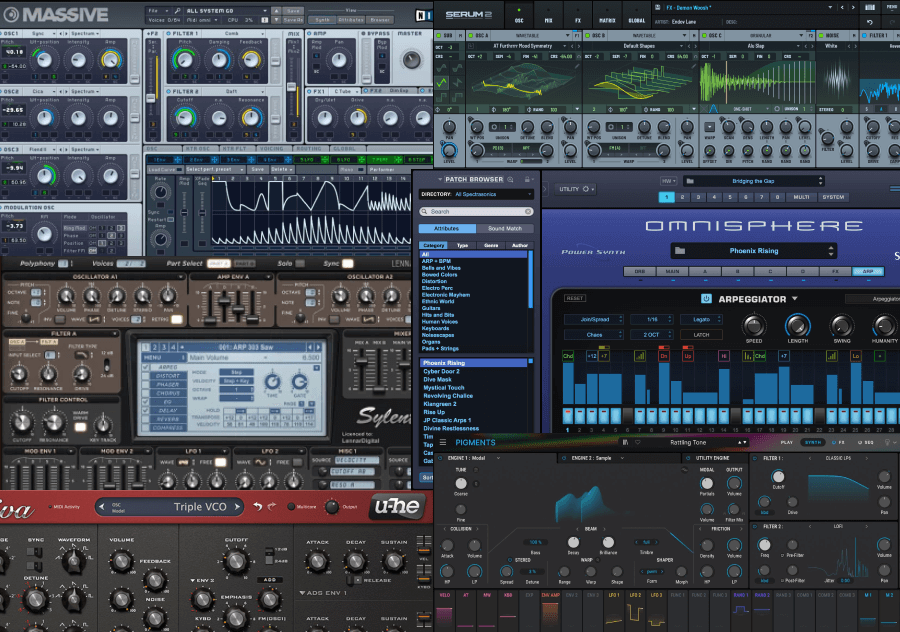The image size is (900, 632).
Task: Click the Native Instruments NI logo
Action: coord(423,15)
